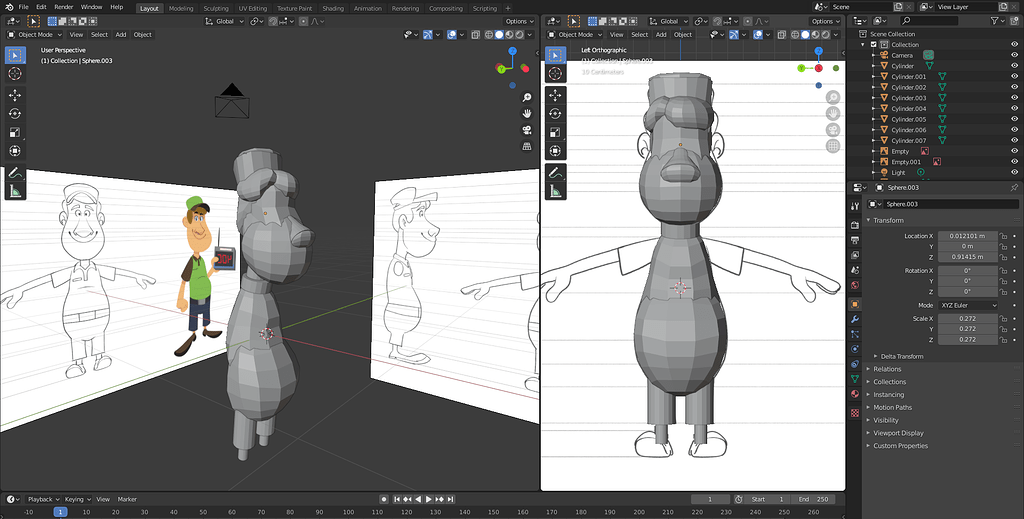
Task: Activate Select Box tool in left viewport
Action: click(x=14, y=55)
